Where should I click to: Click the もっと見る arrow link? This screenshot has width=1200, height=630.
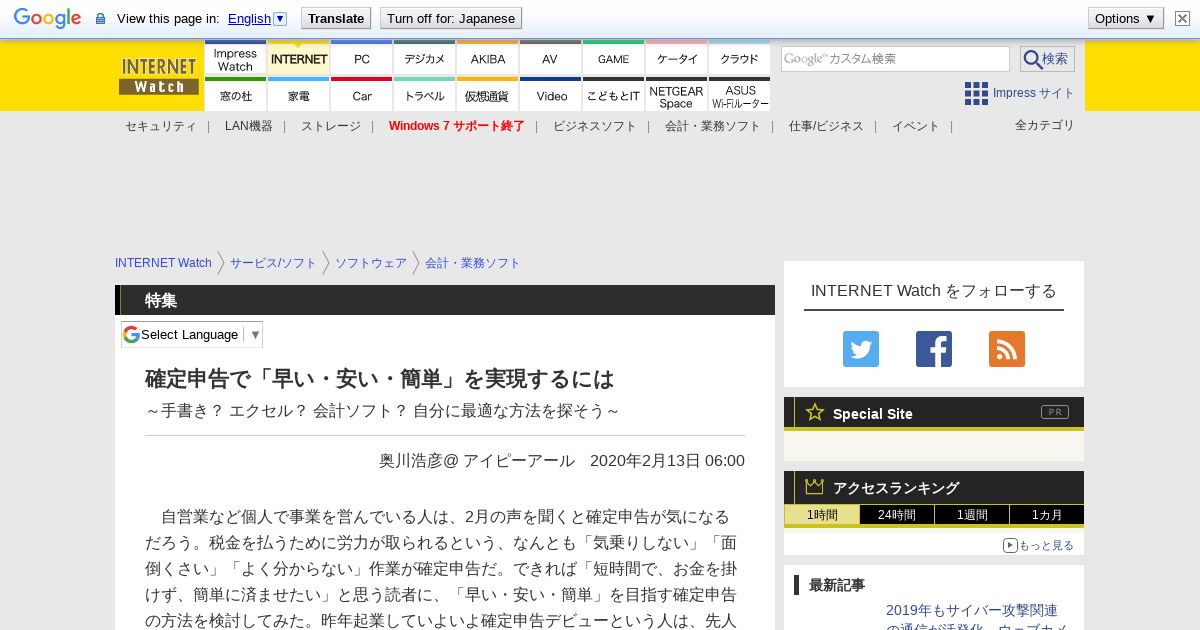1038,545
